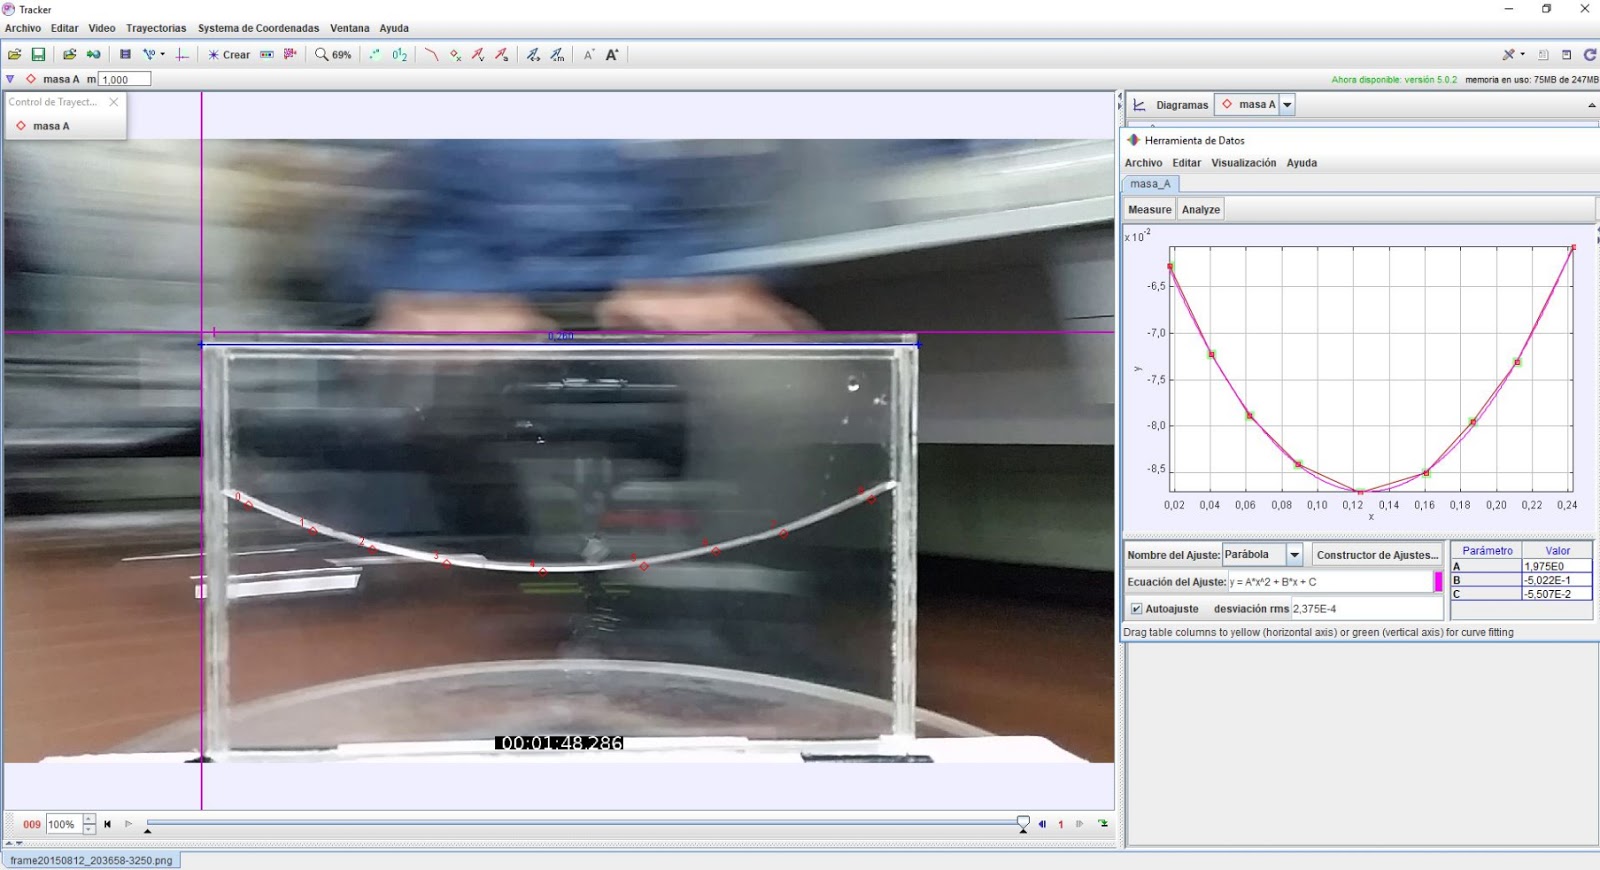Open the calibration tools dropdown arrow
The width and height of the screenshot is (1600, 870).
pyautogui.click(x=162, y=55)
